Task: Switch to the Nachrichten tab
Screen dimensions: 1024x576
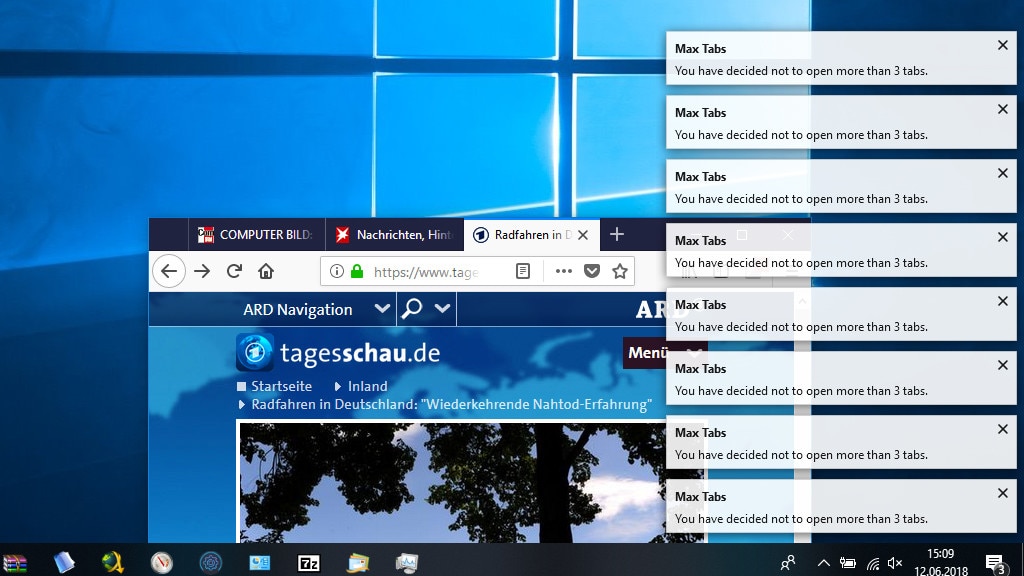Action: pyautogui.click(x=395, y=235)
